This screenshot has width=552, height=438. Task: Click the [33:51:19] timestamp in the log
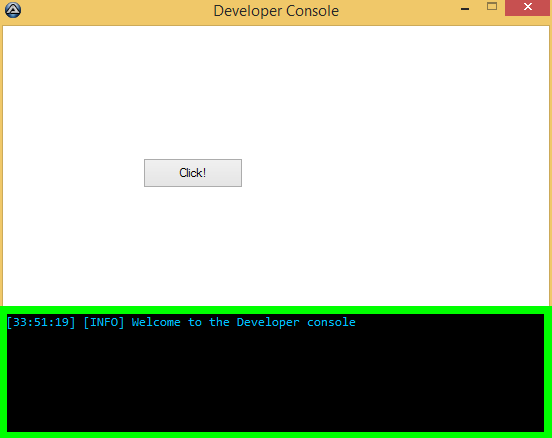click(x=41, y=323)
